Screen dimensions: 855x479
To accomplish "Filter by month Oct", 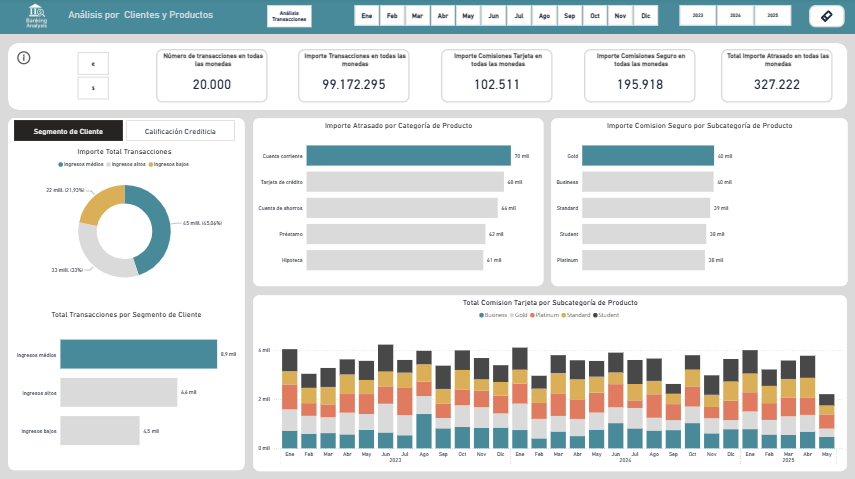I will pos(595,16).
